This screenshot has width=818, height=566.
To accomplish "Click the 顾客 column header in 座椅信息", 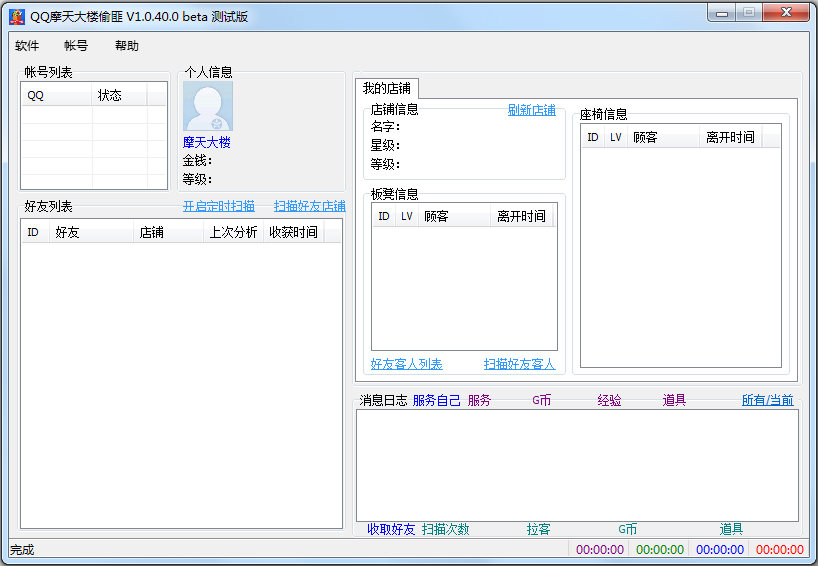I will (663, 137).
